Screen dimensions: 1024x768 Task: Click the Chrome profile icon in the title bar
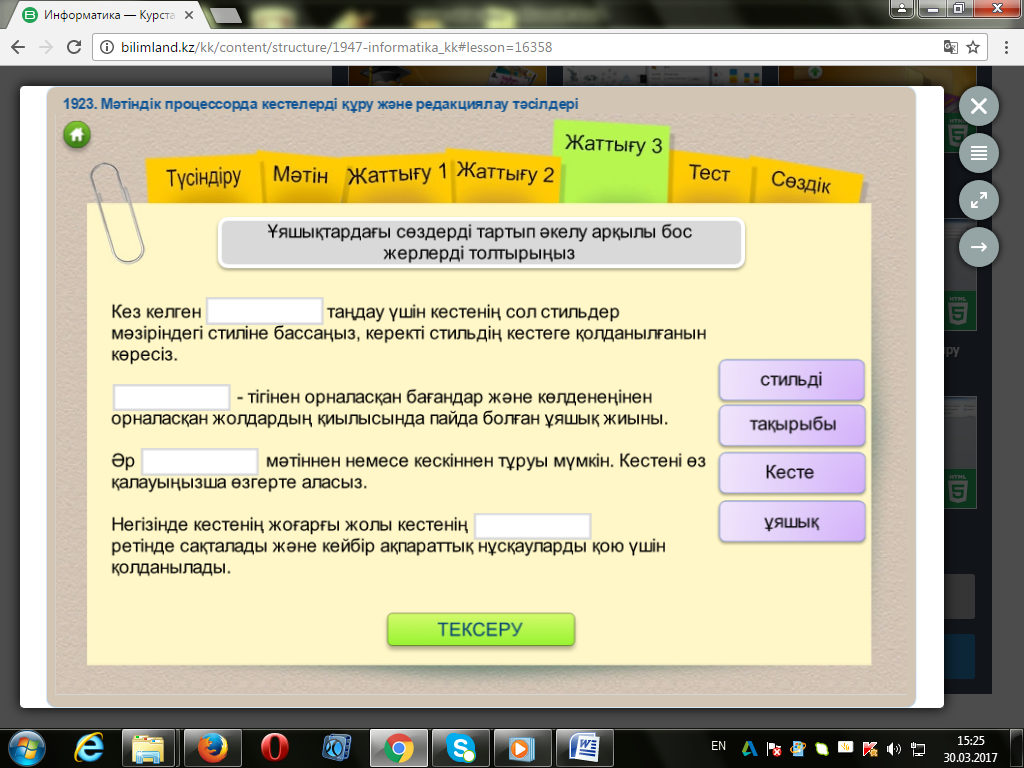902,8
